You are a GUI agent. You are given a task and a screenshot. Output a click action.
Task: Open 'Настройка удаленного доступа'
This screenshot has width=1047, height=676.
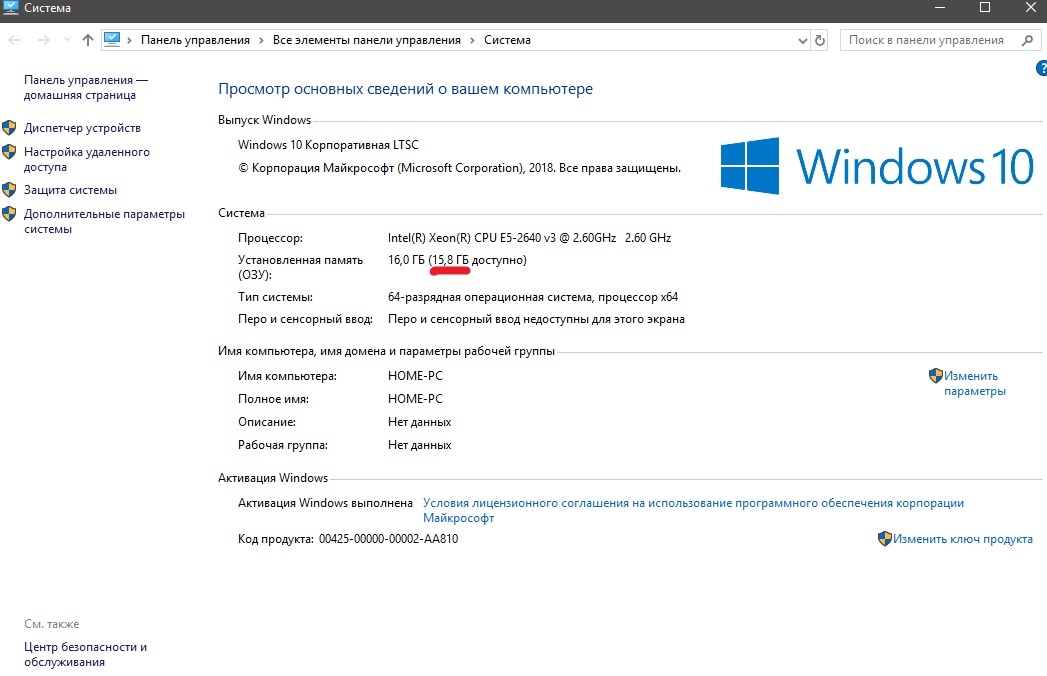(x=87, y=159)
